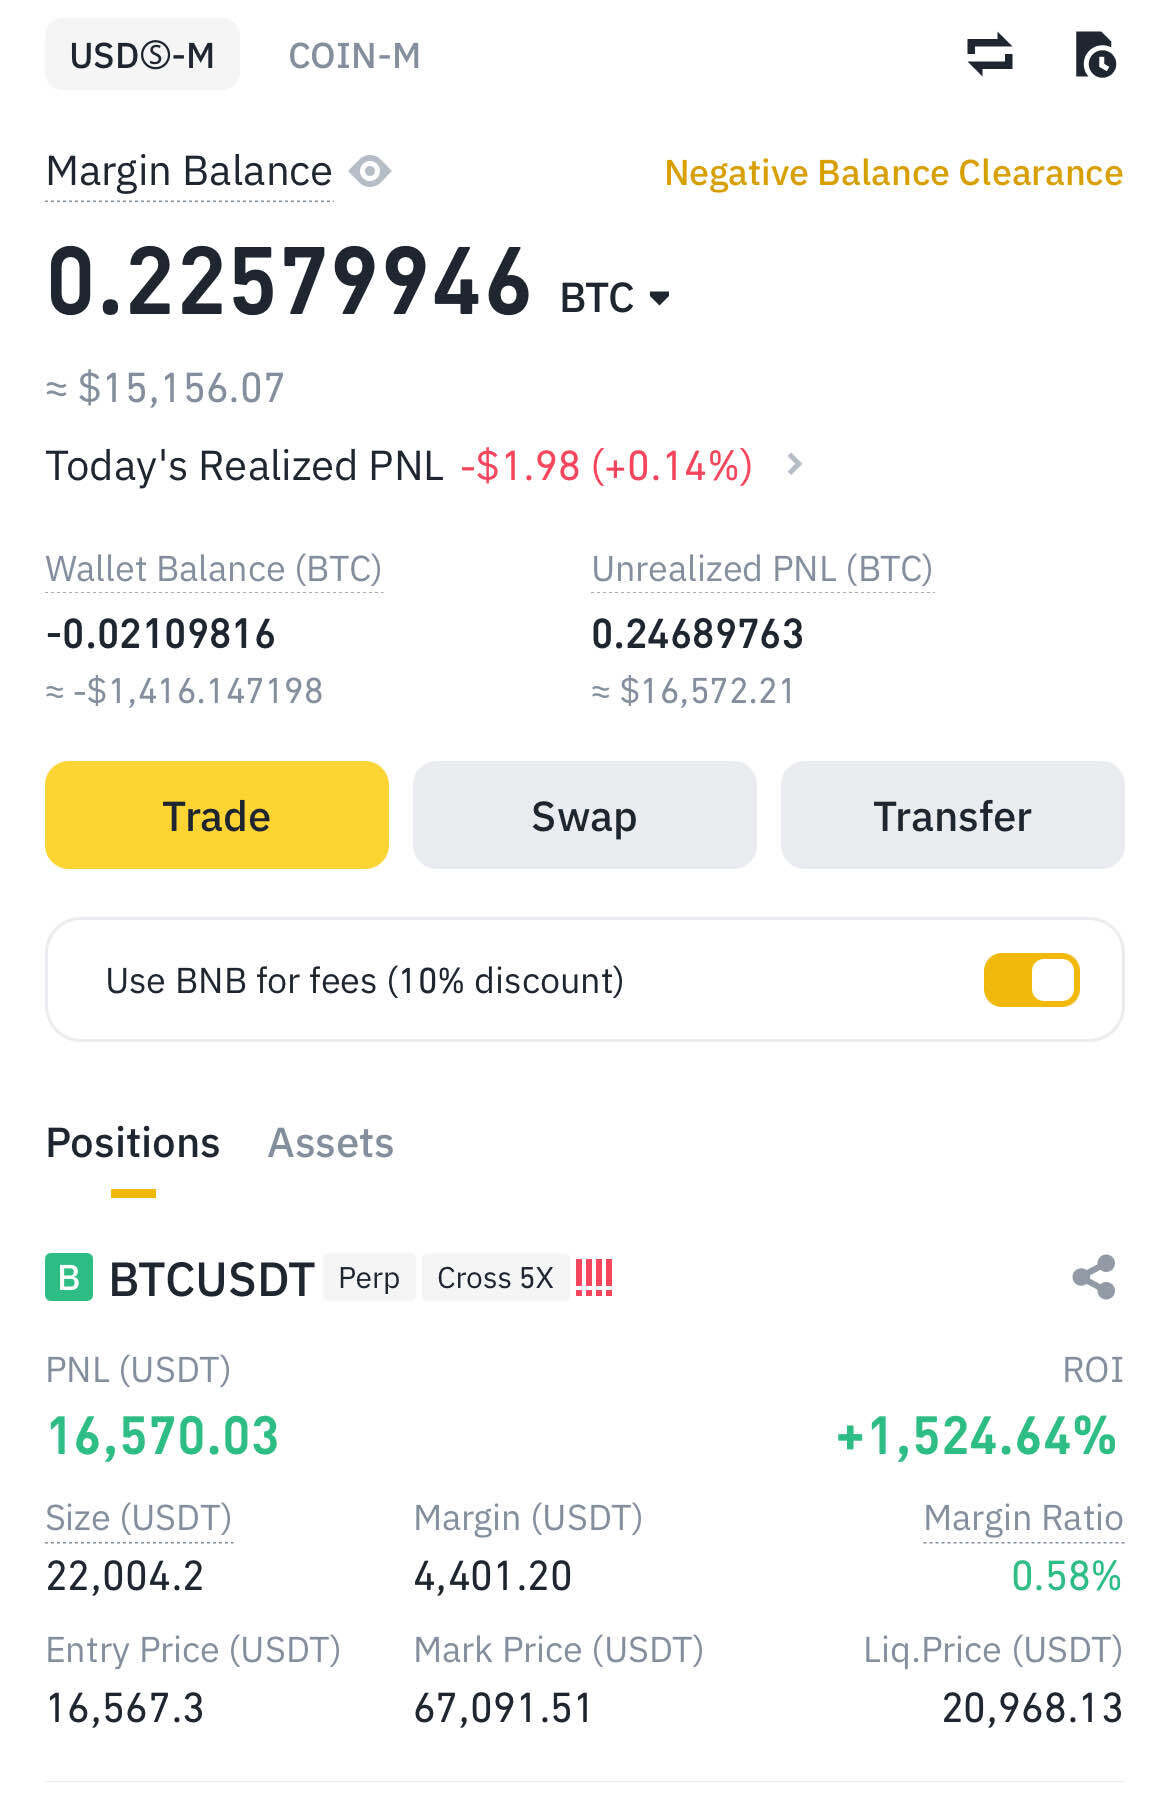Select the USDⓈ-M tab
The image size is (1170, 1799).
[x=142, y=55]
